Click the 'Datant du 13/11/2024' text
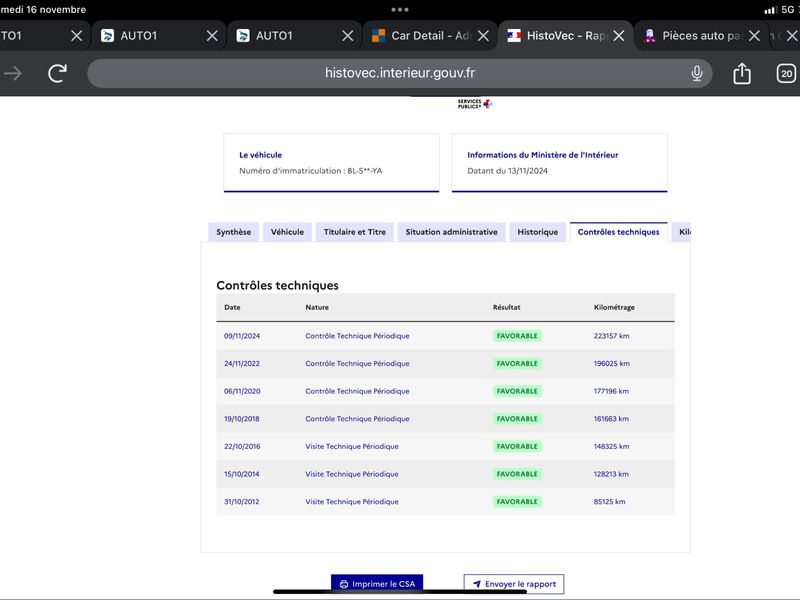The image size is (800, 600). (x=507, y=170)
